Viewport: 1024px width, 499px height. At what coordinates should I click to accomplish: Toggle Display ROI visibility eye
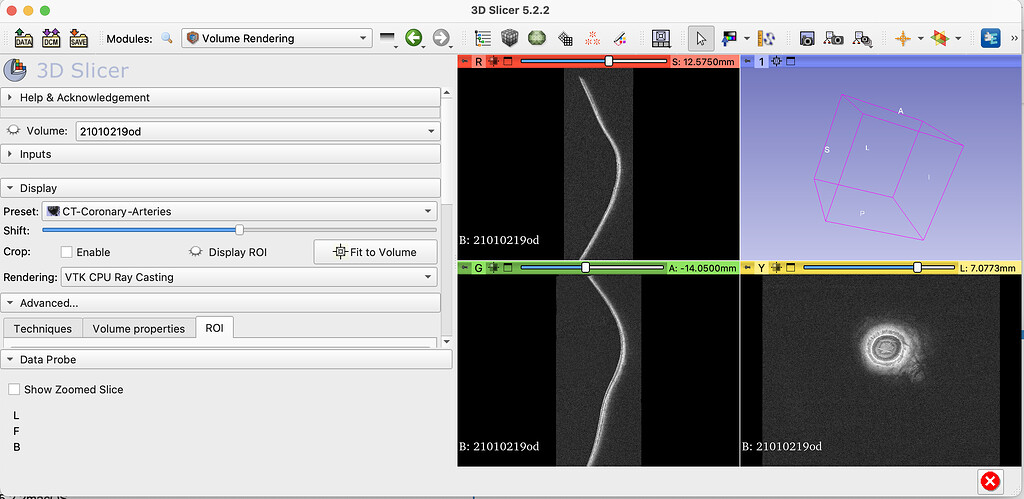coord(195,252)
